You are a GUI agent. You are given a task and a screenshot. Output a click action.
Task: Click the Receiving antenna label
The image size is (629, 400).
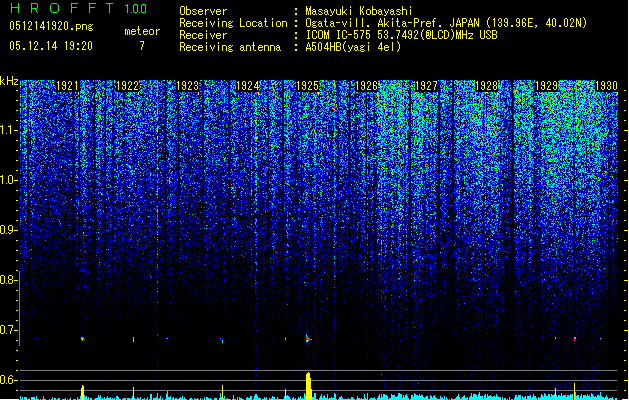tap(230, 47)
